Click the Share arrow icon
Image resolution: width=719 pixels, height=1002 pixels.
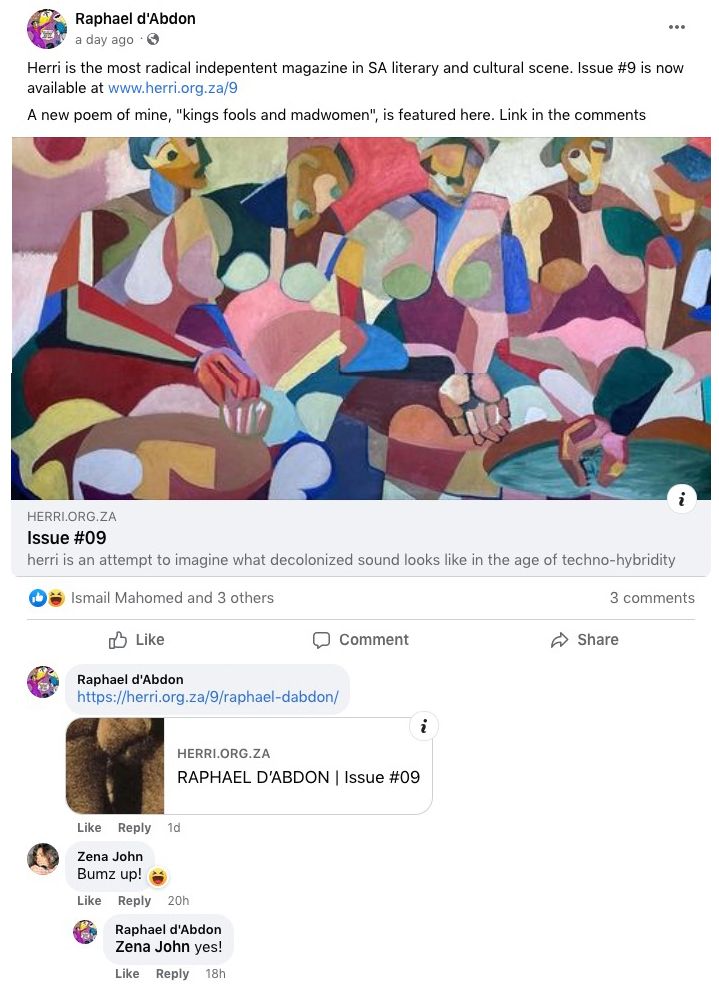559,640
